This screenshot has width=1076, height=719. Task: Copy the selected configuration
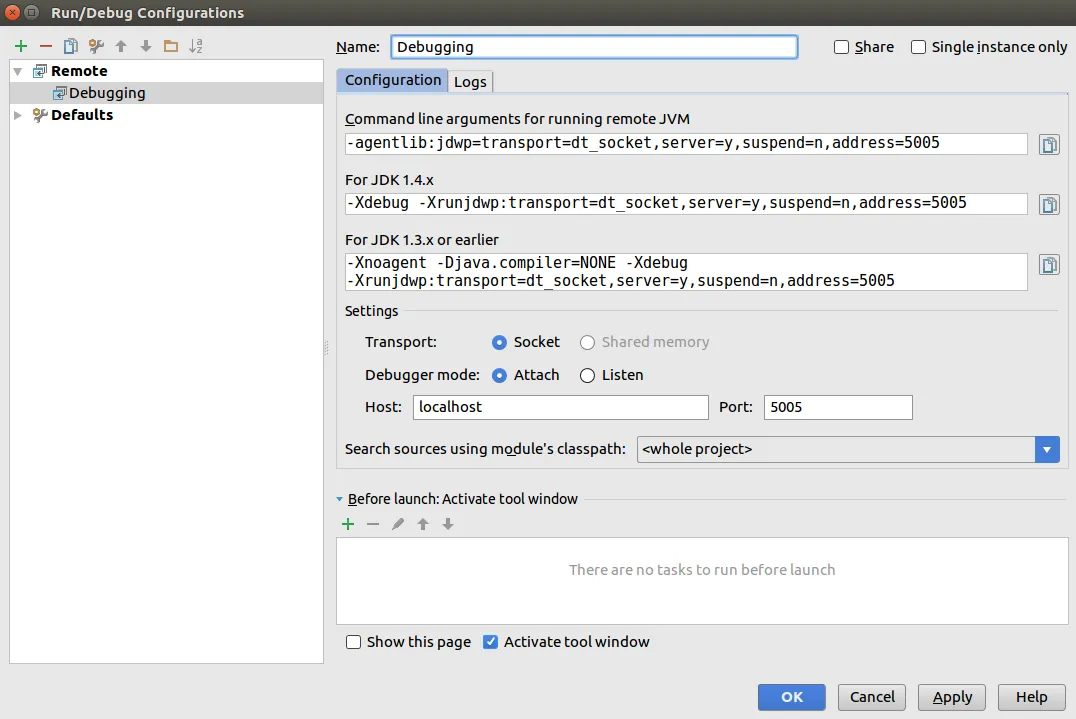(x=71, y=46)
